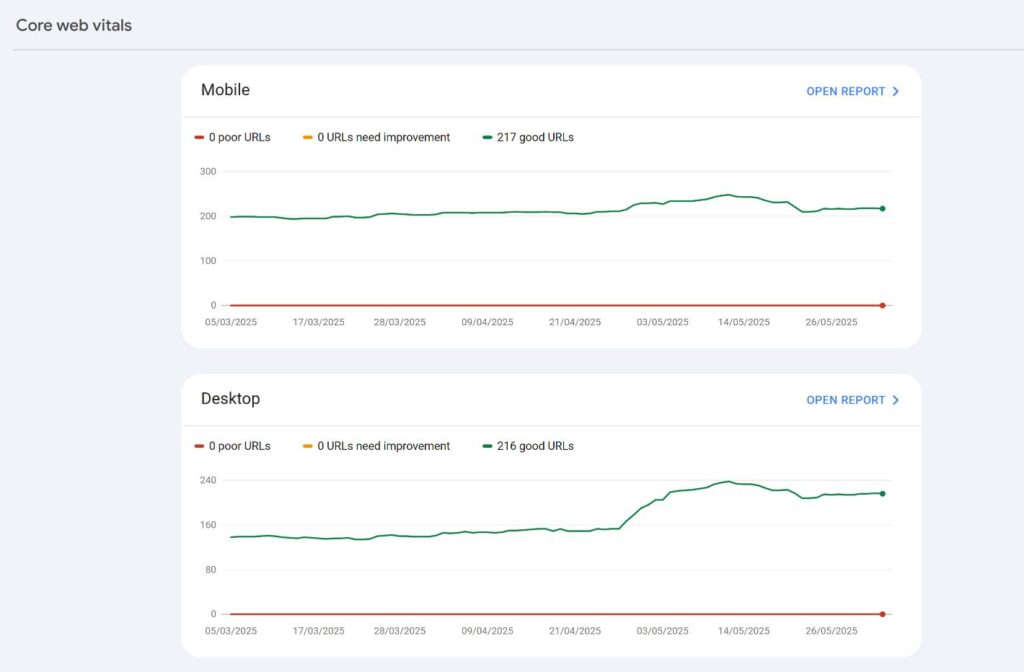Click the Core web vitals page heading

click(74, 25)
